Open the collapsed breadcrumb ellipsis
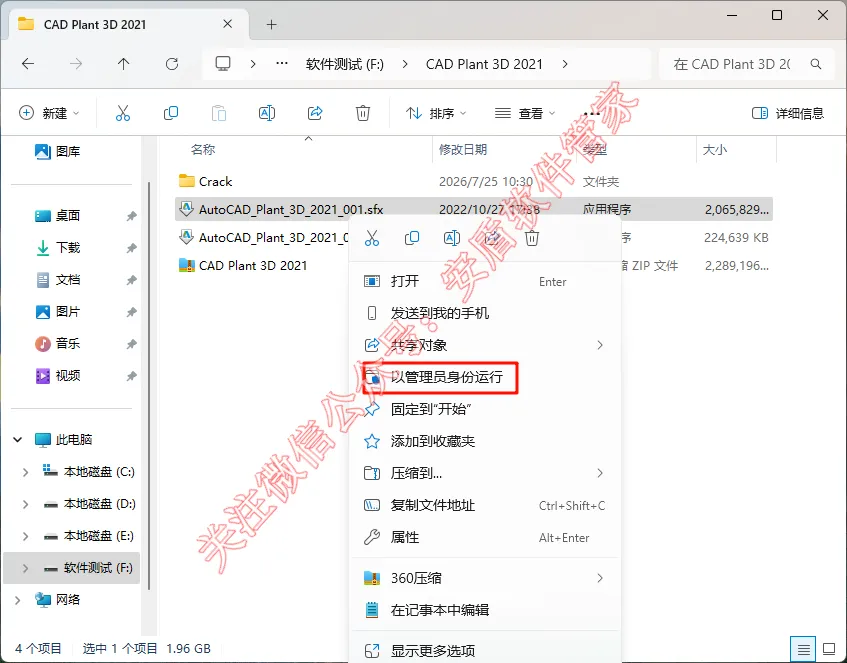 point(281,64)
